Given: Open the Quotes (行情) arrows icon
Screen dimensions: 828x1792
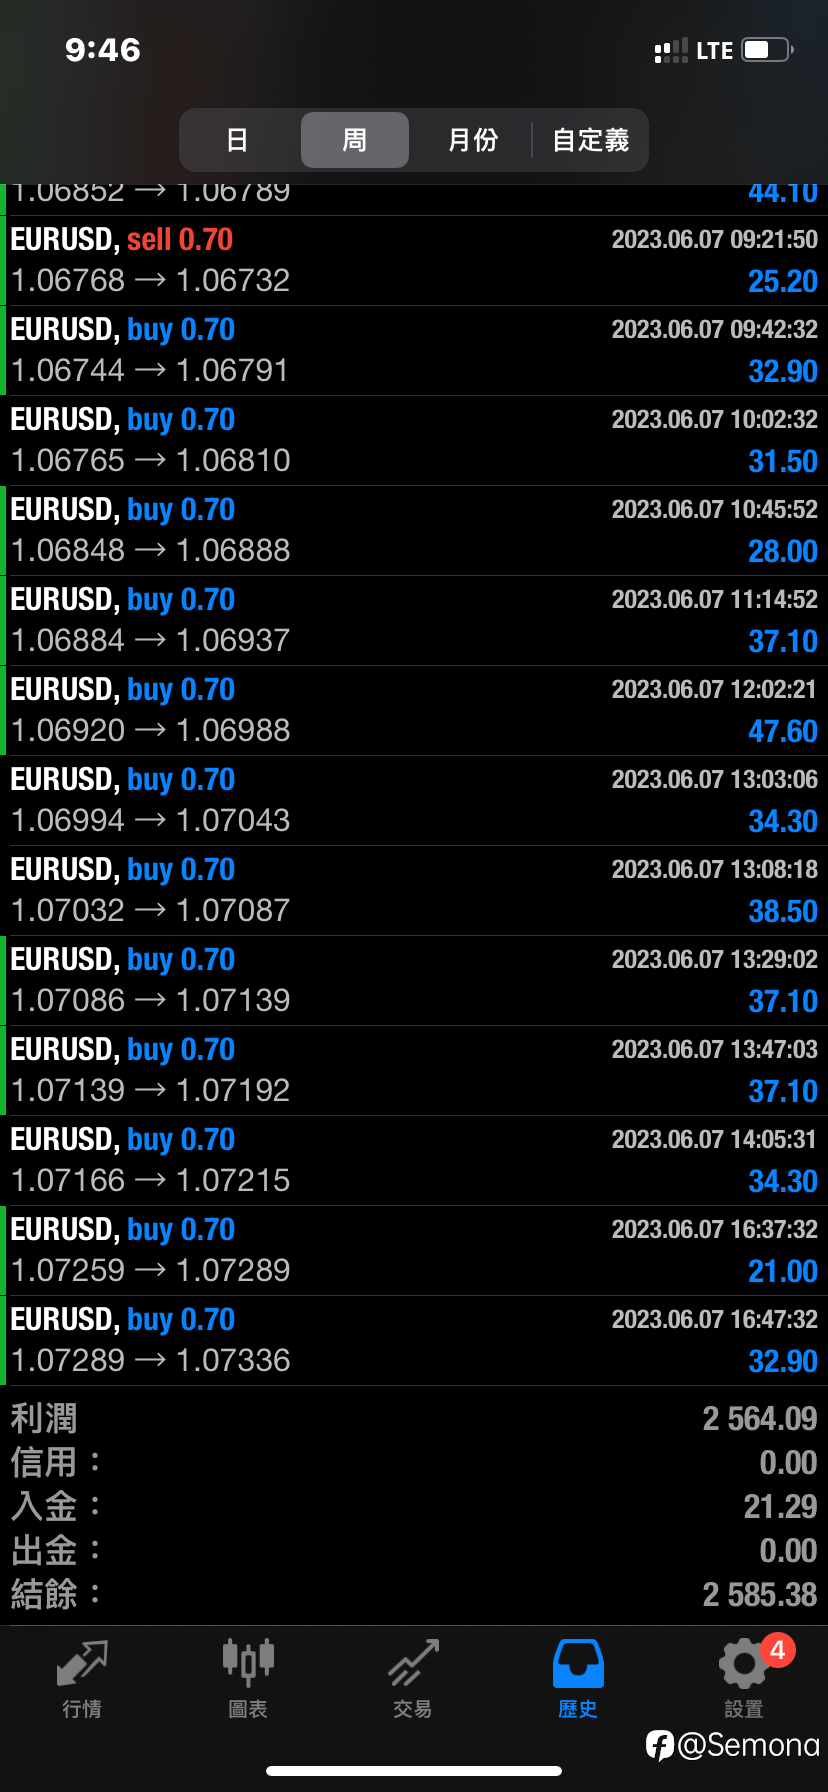Looking at the screenshot, I should [x=82, y=1665].
